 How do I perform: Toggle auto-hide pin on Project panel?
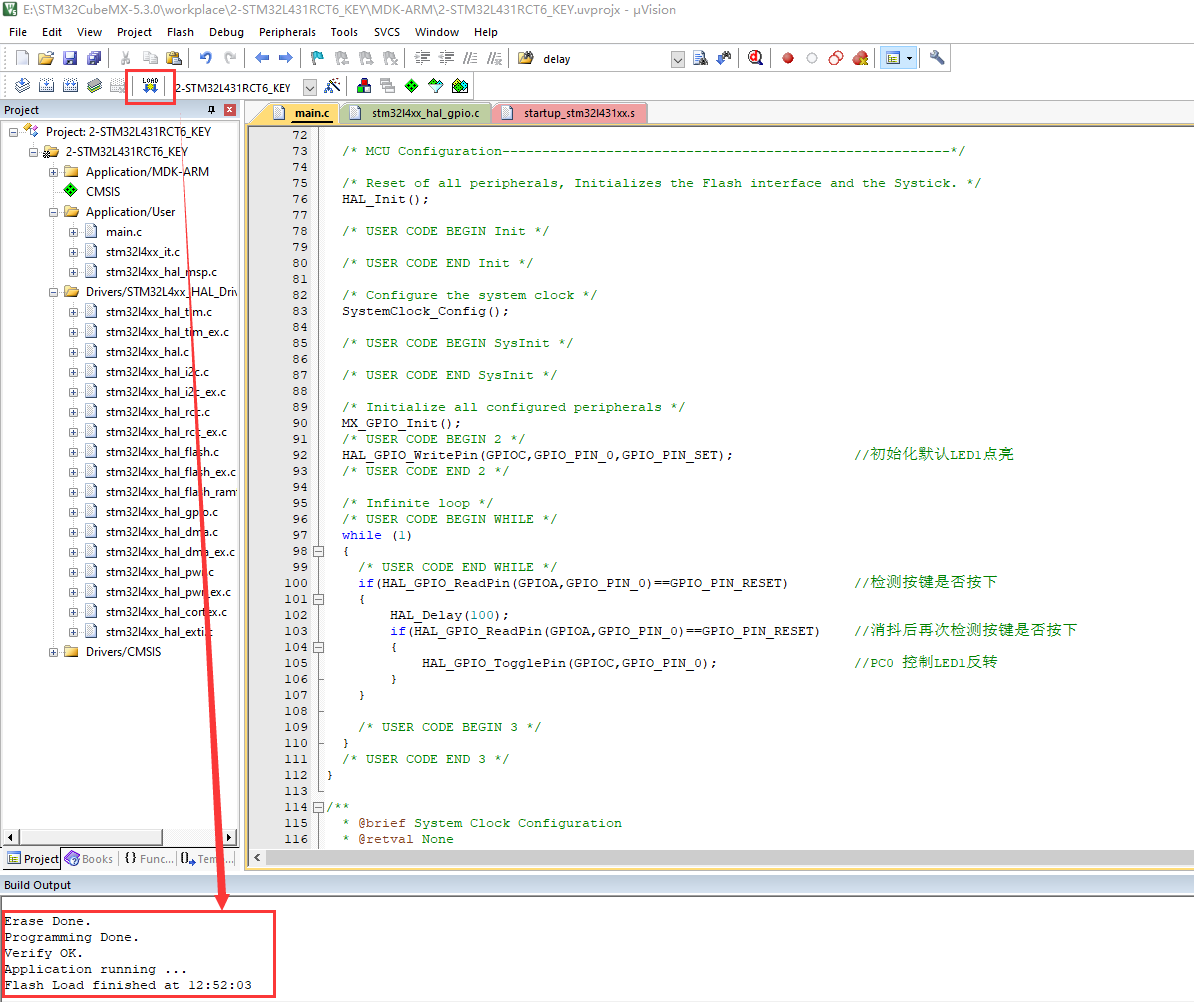211,109
